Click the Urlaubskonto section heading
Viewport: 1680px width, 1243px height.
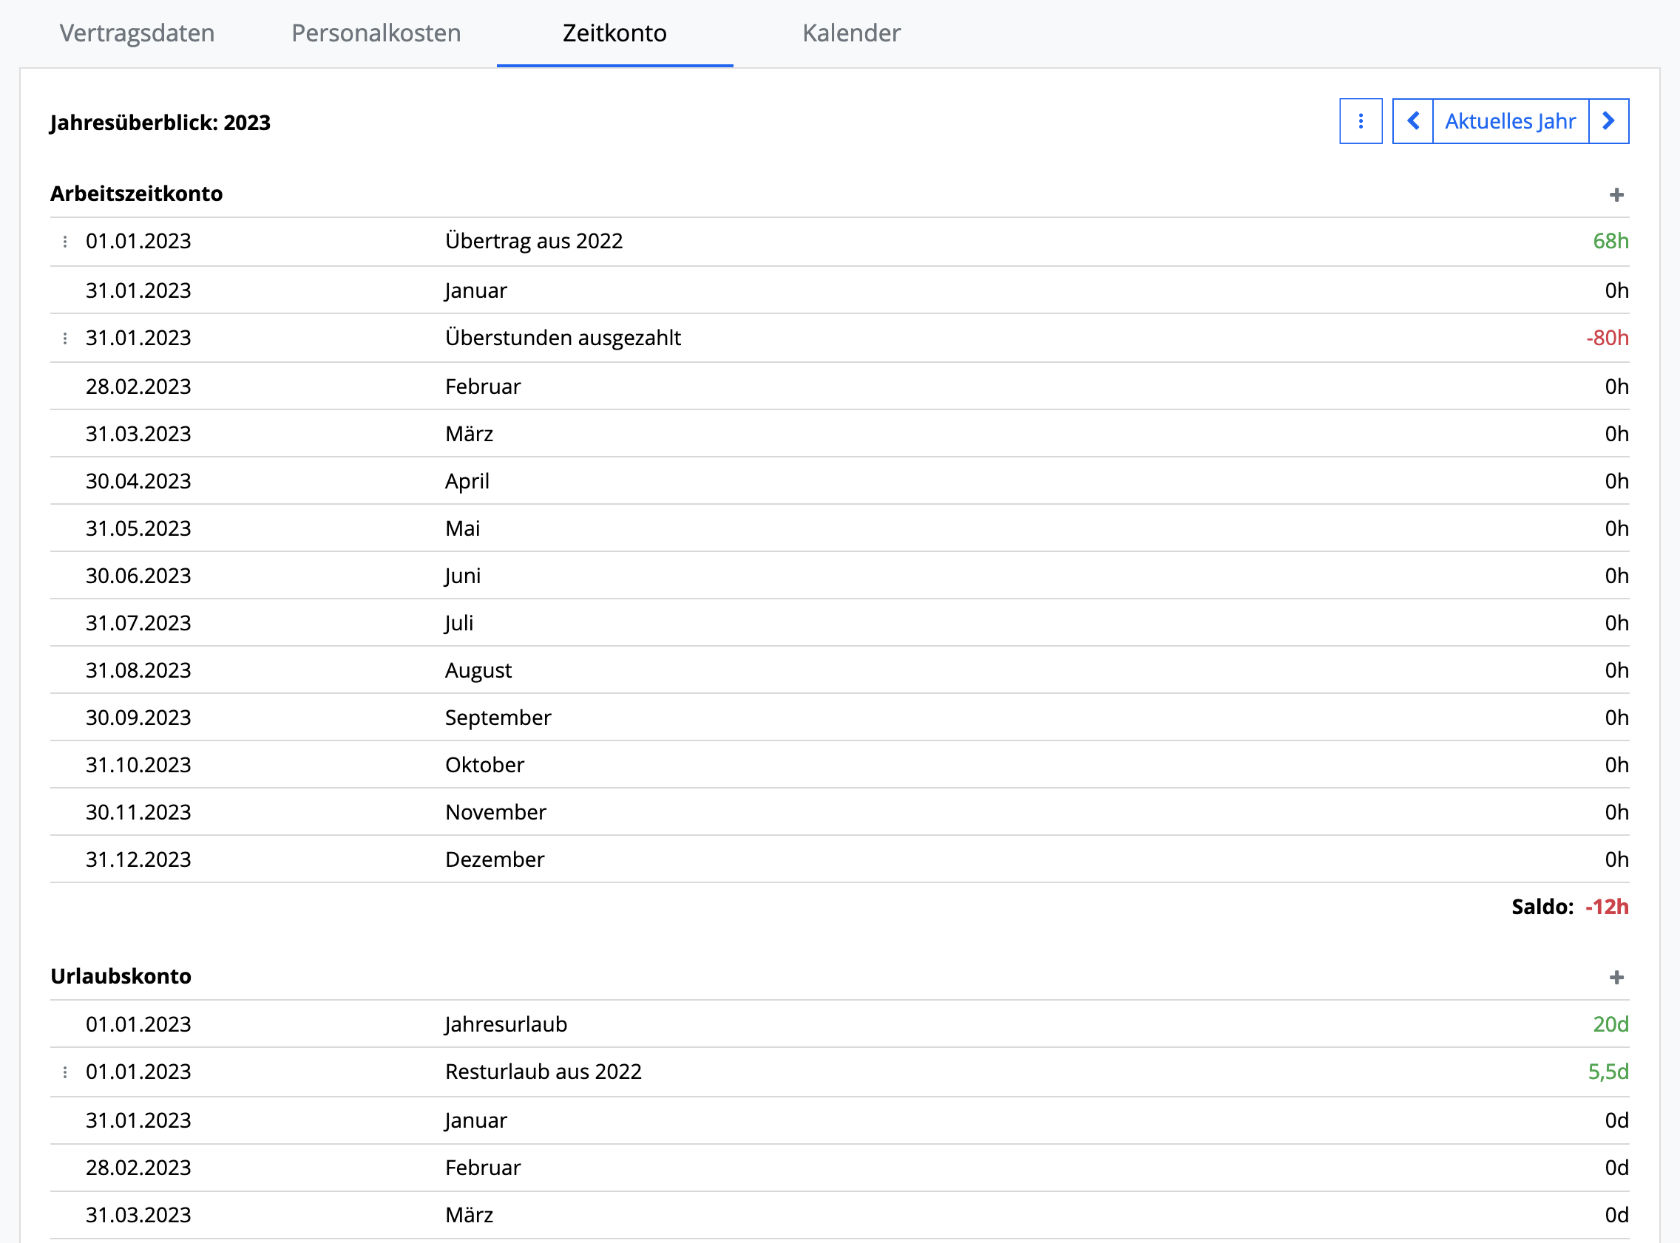pyautogui.click(x=121, y=977)
